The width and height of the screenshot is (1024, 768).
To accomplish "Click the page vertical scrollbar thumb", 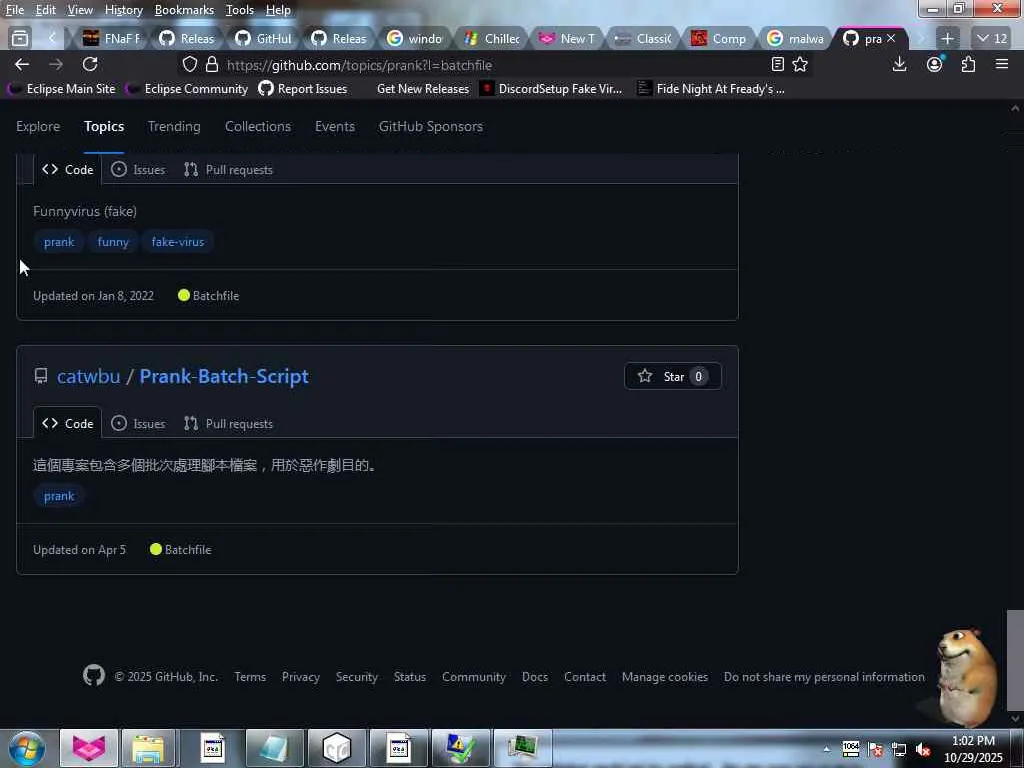I will click(1015, 660).
